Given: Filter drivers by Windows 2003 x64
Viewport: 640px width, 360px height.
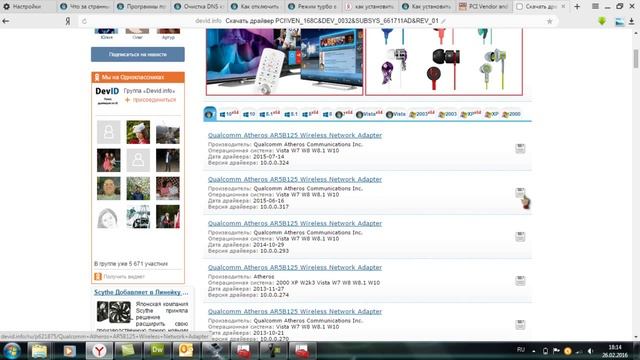Looking at the screenshot, I should pos(422,114).
